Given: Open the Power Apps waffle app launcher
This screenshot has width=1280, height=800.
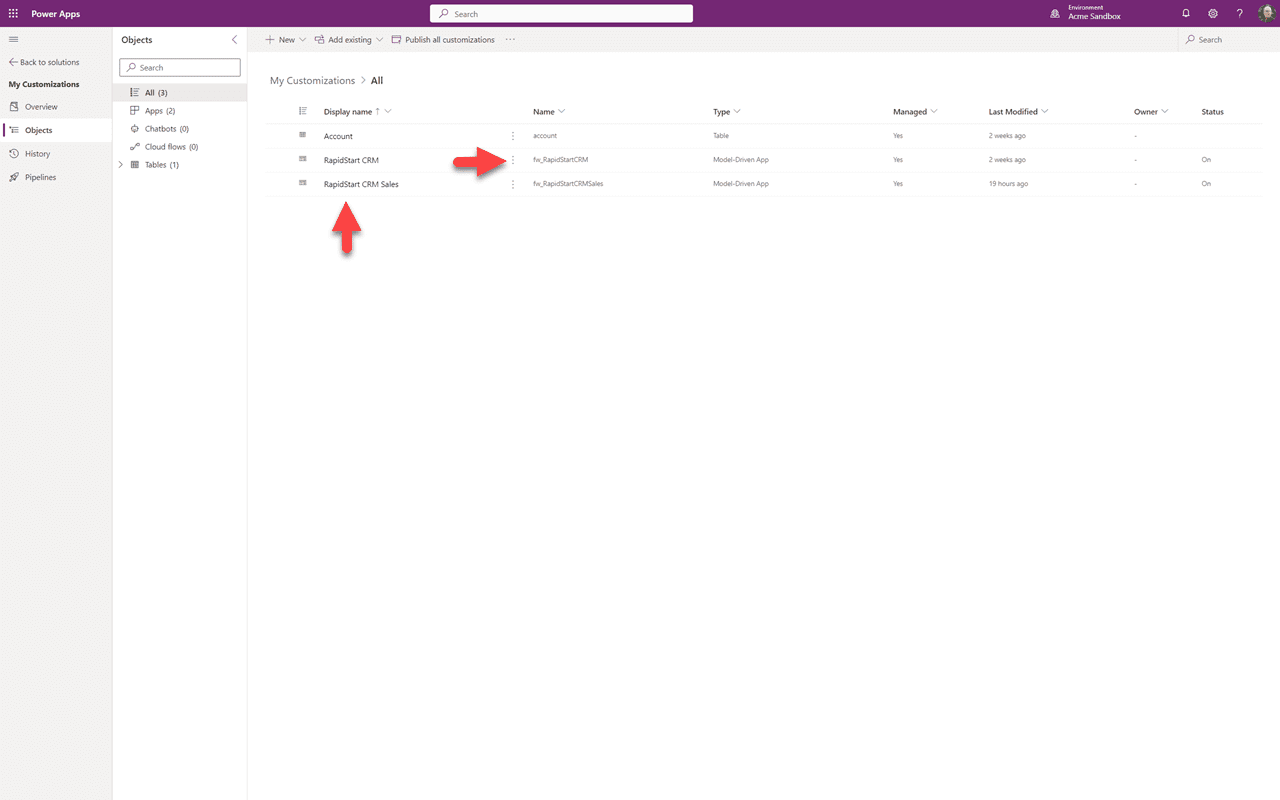Looking at the screenshot, I should click(x=13, y=13).
